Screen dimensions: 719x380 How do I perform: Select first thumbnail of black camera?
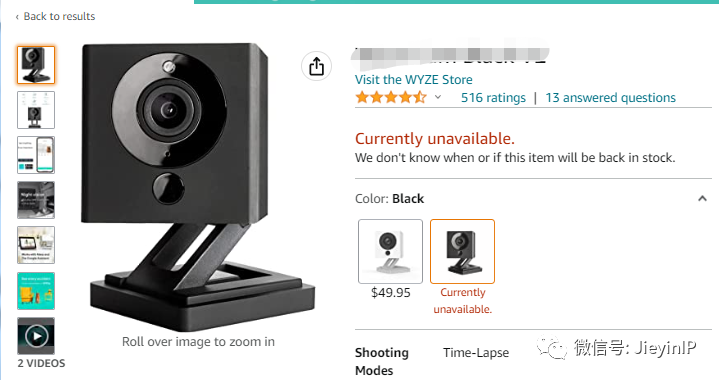(36, 65)
